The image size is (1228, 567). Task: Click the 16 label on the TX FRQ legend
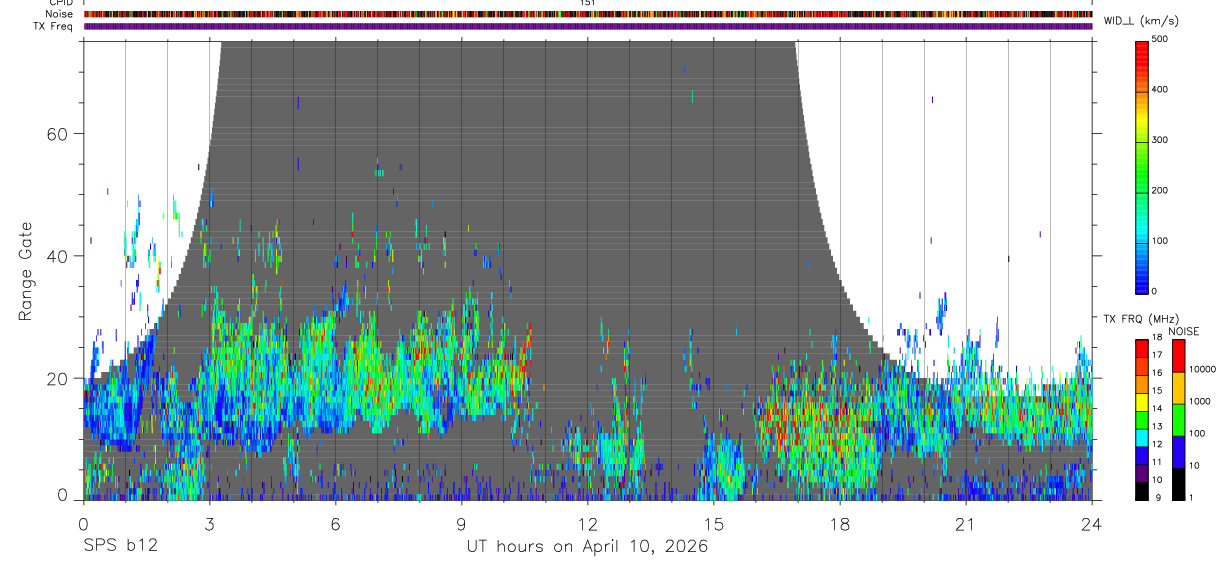[x=1156, y=374]
